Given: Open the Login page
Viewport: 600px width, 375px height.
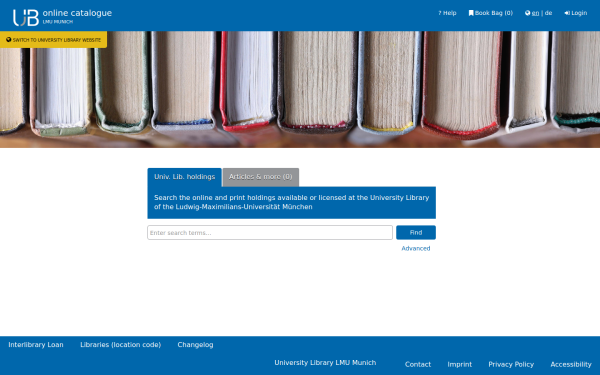Looking at the screenshot, I should pyautogui.click(x=576, y=13).
